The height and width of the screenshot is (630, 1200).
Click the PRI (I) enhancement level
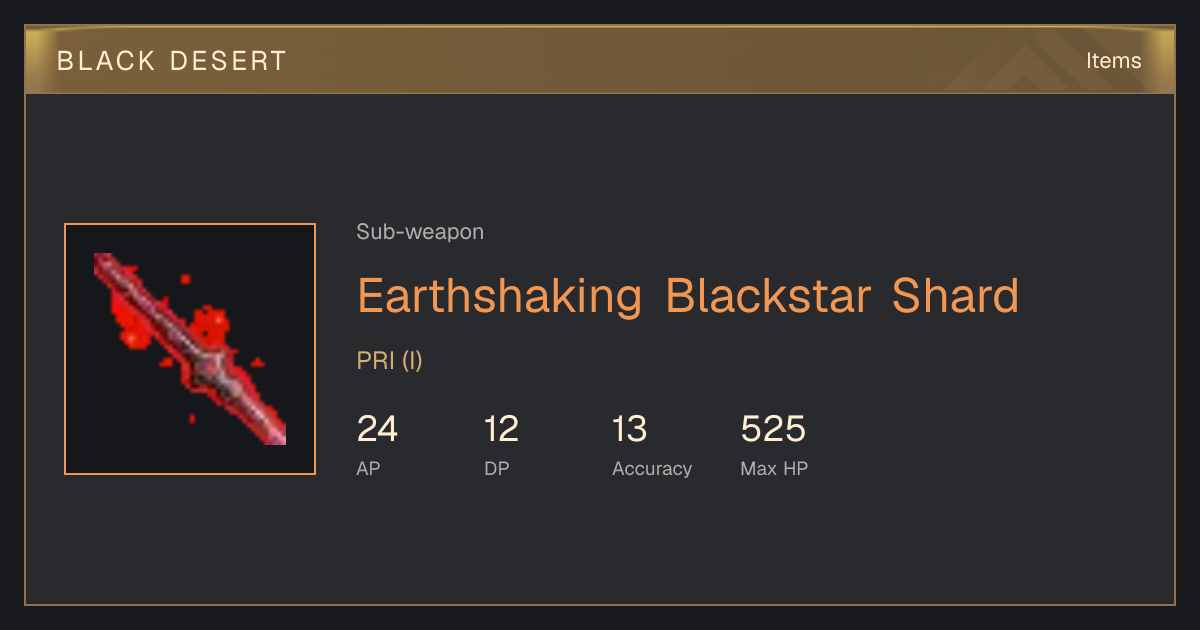click(390, 361)
